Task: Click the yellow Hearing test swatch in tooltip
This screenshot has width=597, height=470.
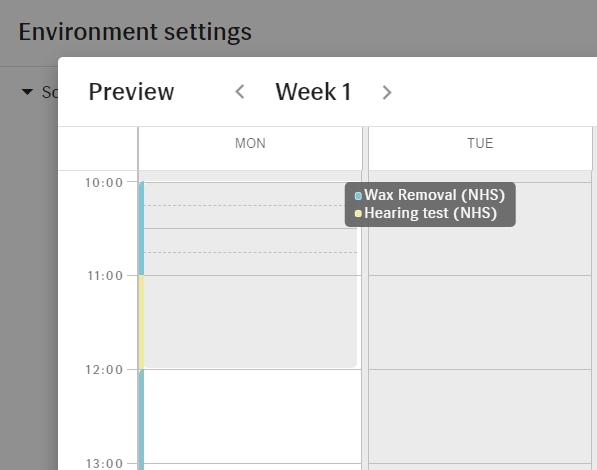Action: (x=358, y=214)
